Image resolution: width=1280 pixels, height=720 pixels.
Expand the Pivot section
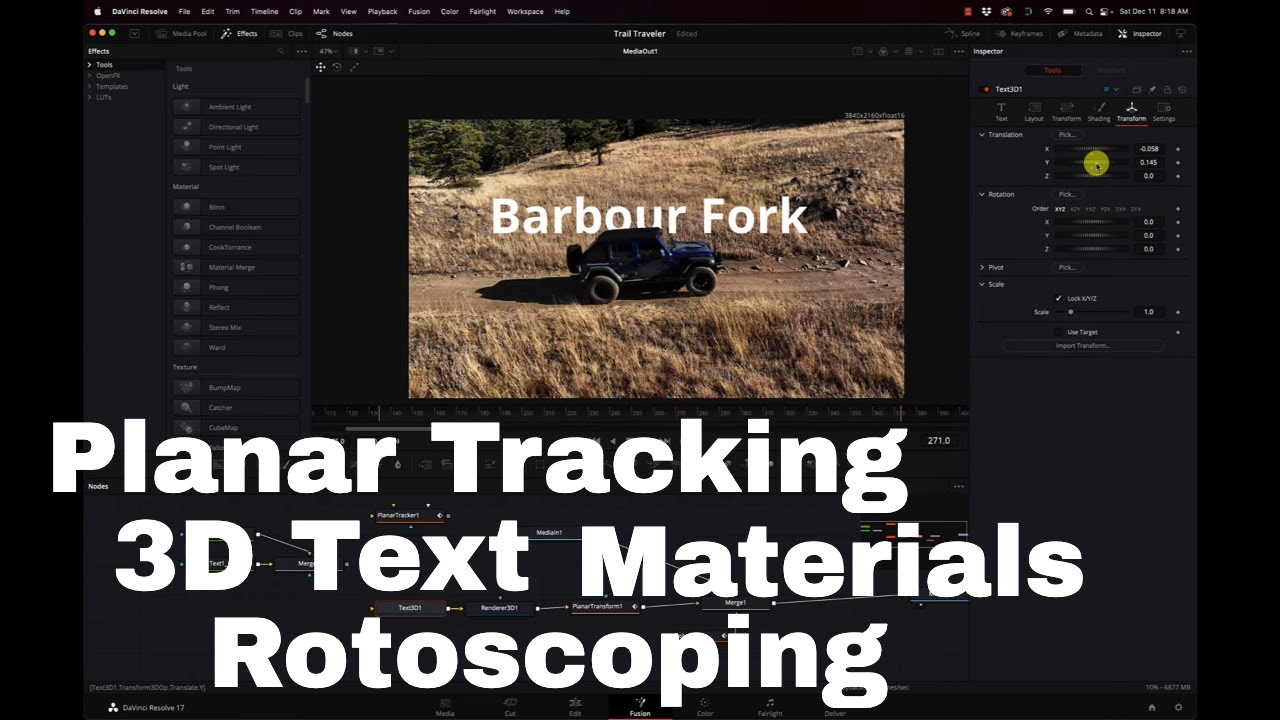[982, 267]
